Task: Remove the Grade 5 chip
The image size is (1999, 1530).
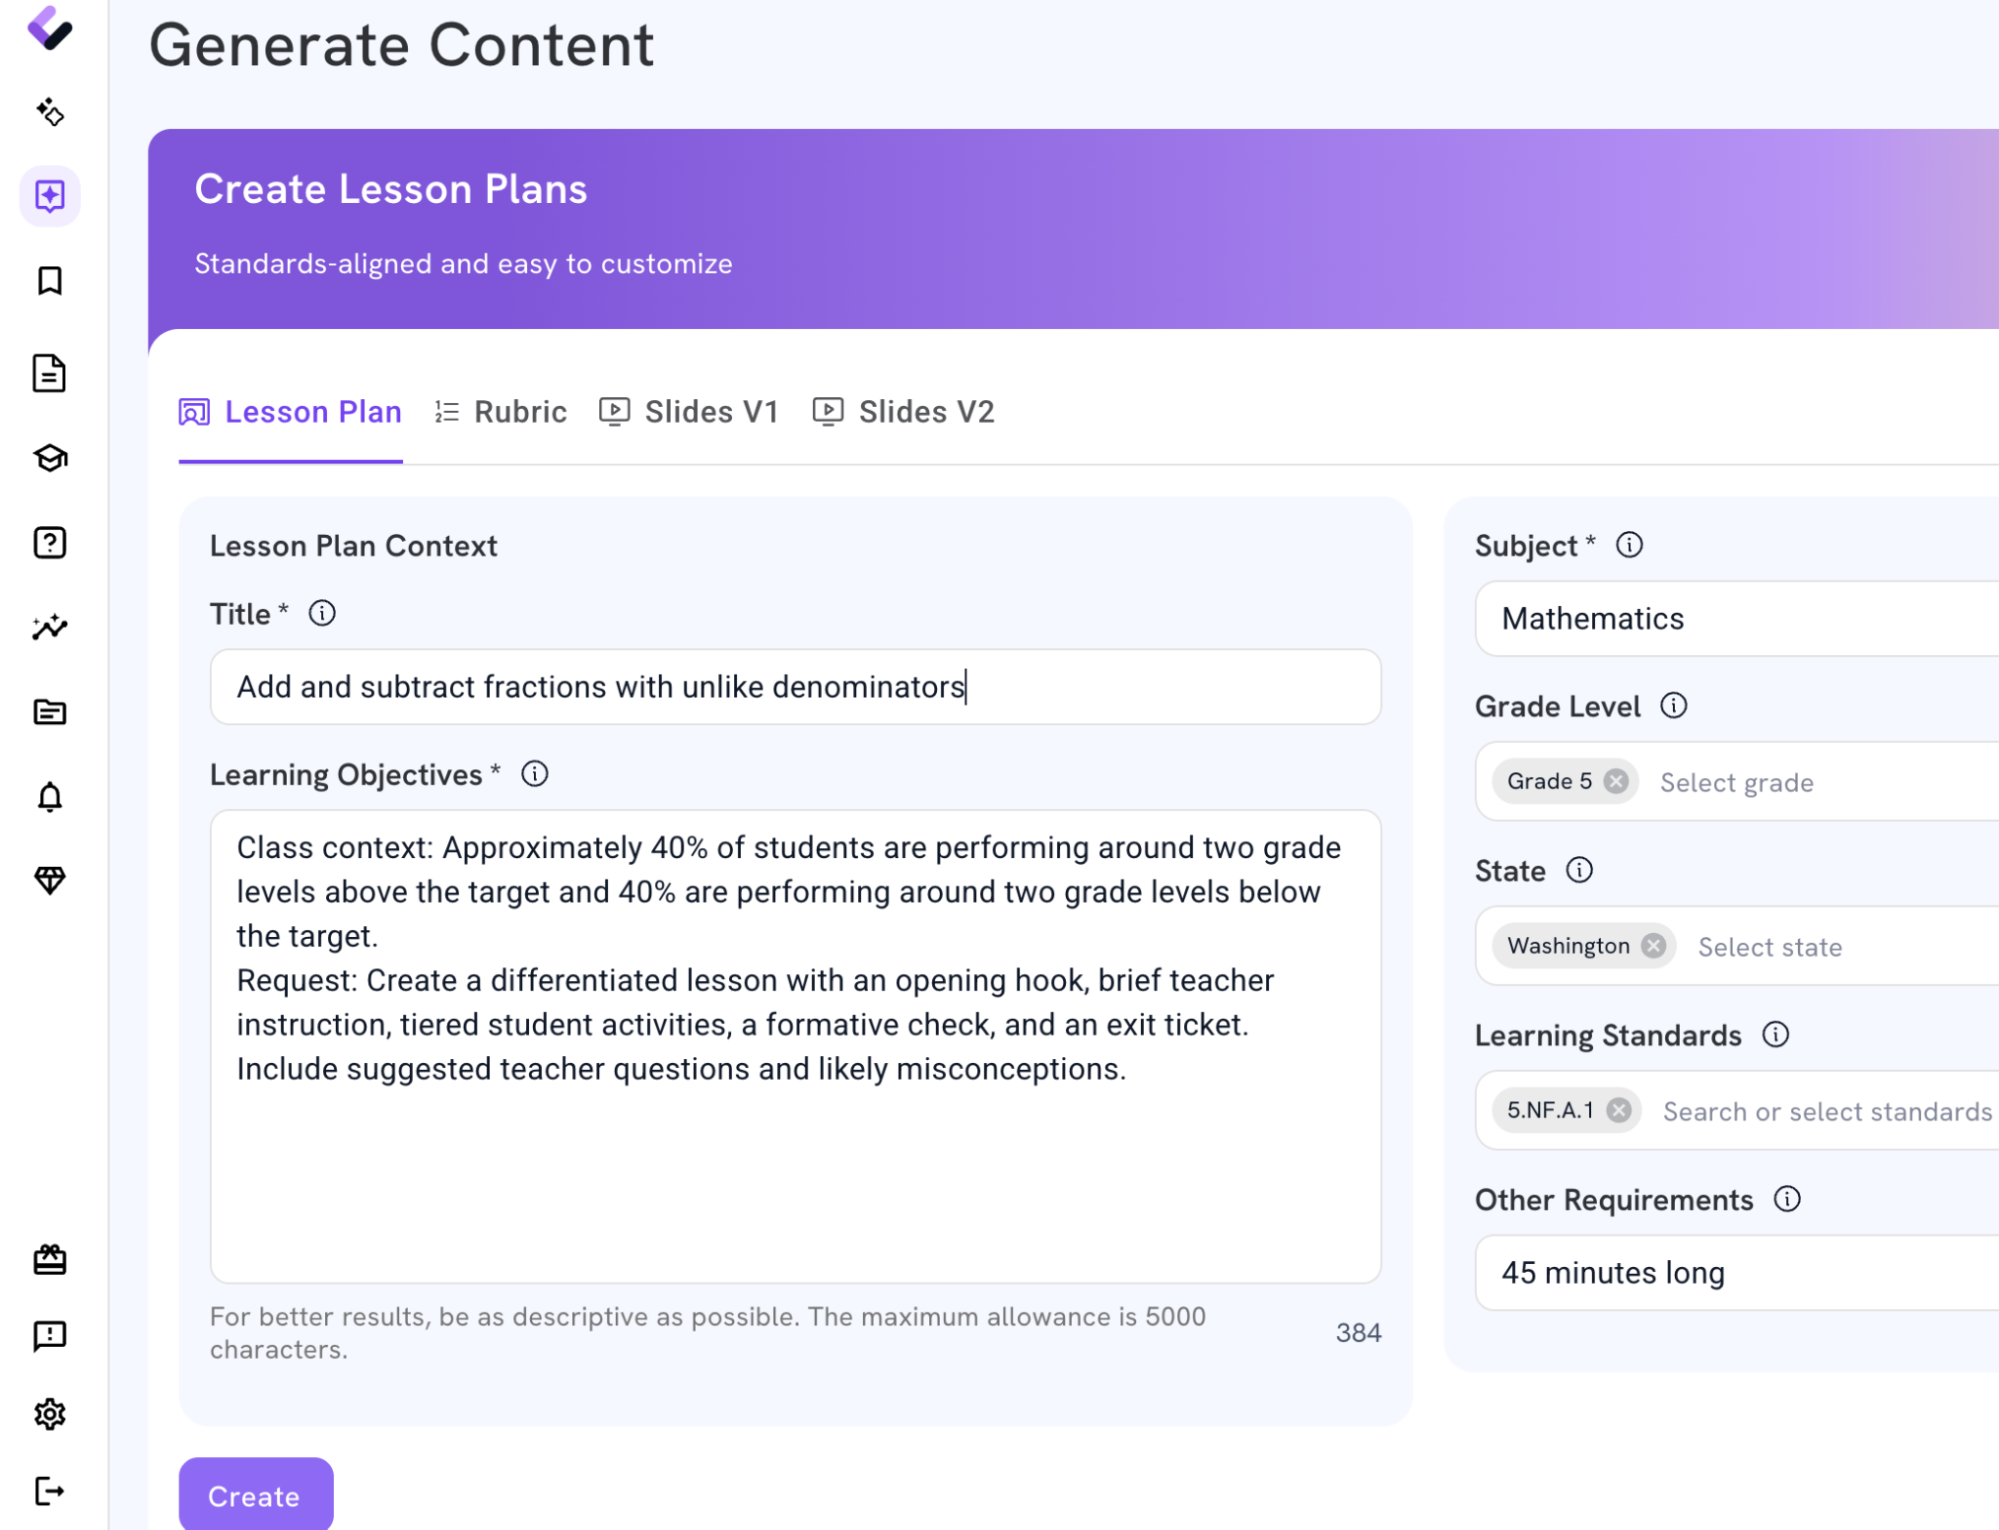Action: coord(1615,781)
